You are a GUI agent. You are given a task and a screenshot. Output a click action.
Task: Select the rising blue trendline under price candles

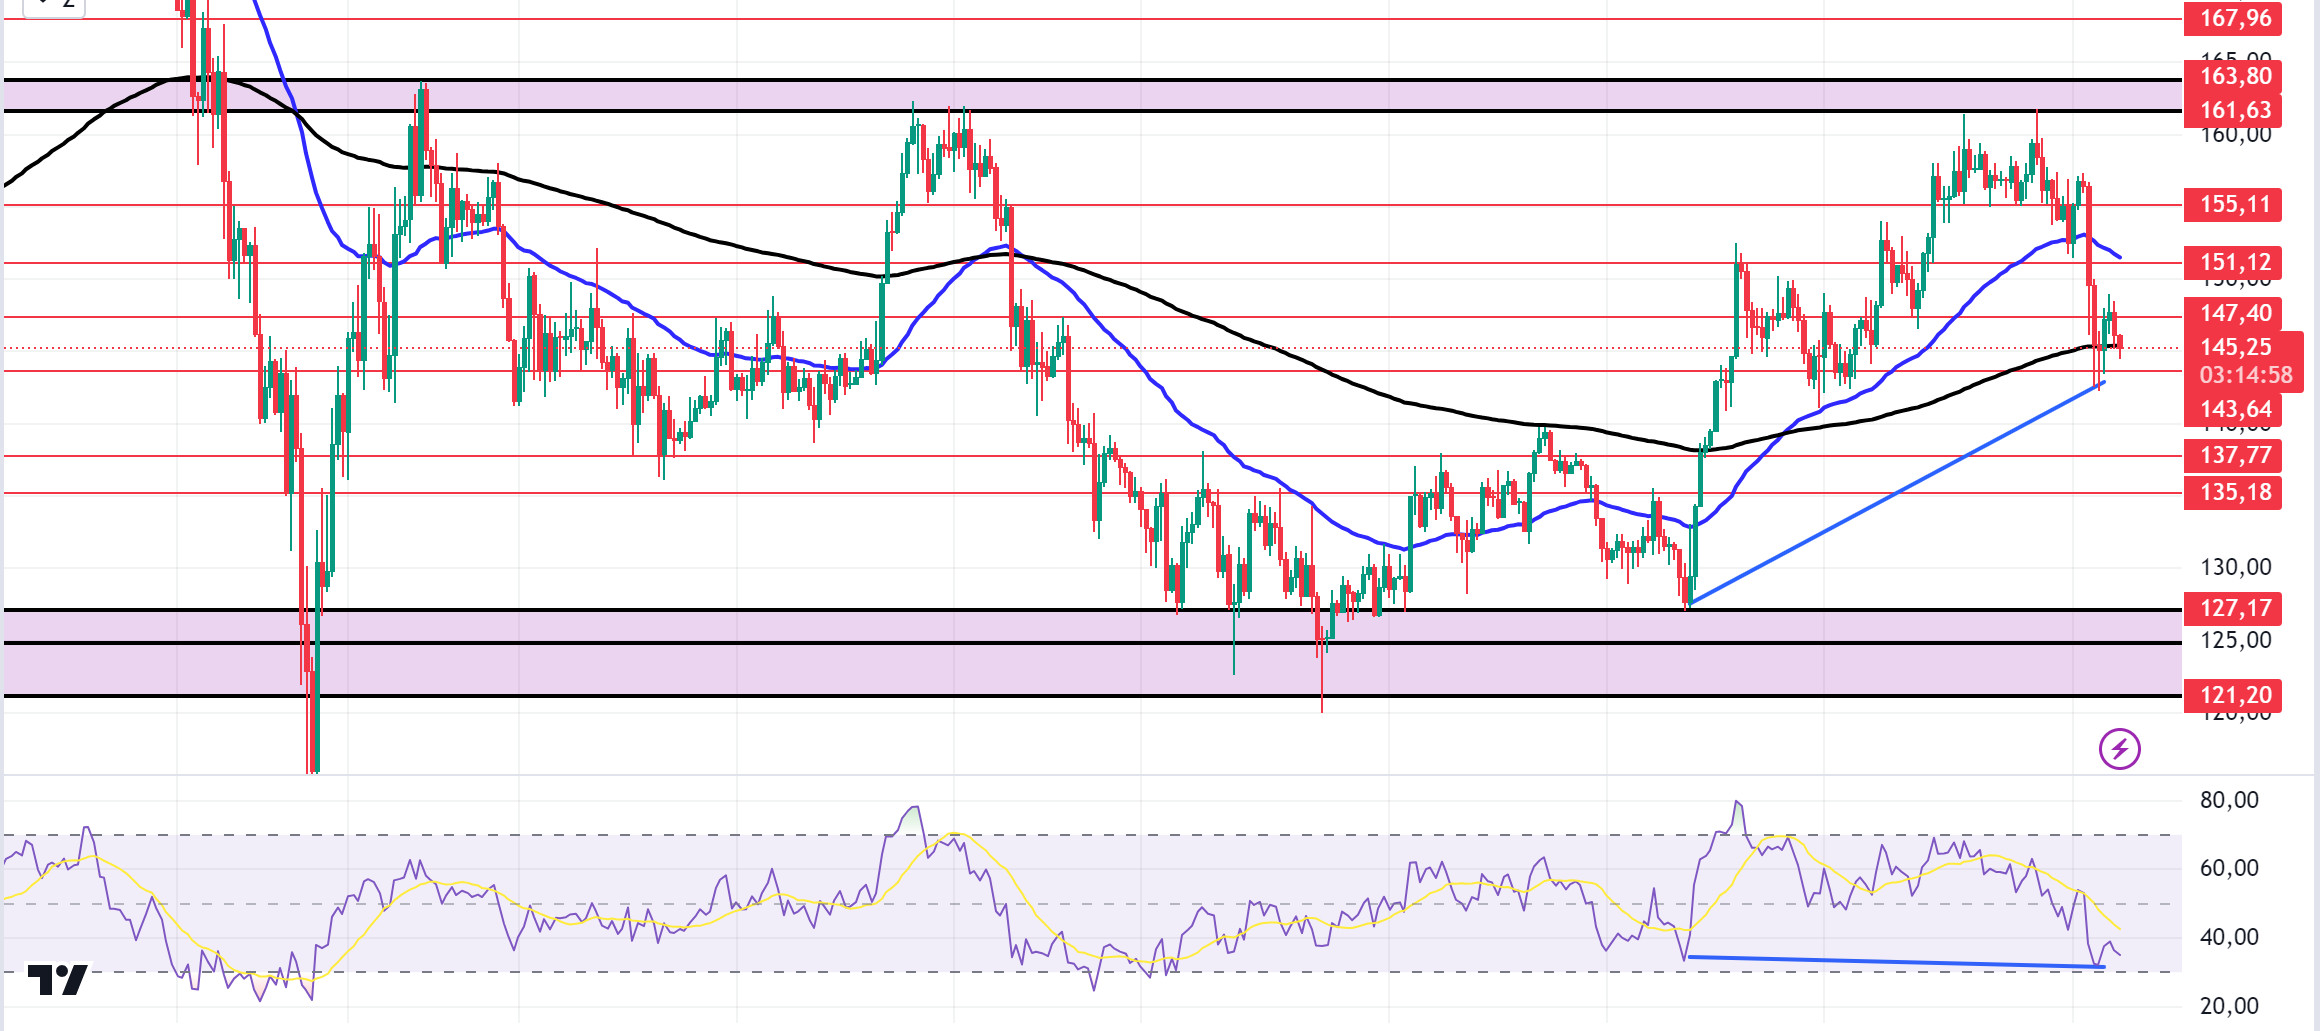click(1896, 493)
